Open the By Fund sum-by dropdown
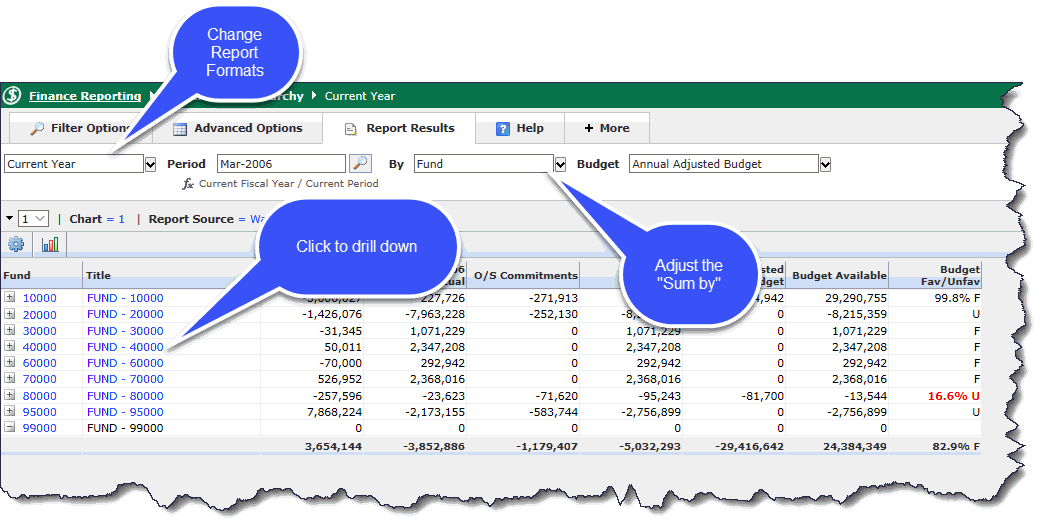This screenshot has width=1048, height=531. pyautogui.click(x=560, y=164)
